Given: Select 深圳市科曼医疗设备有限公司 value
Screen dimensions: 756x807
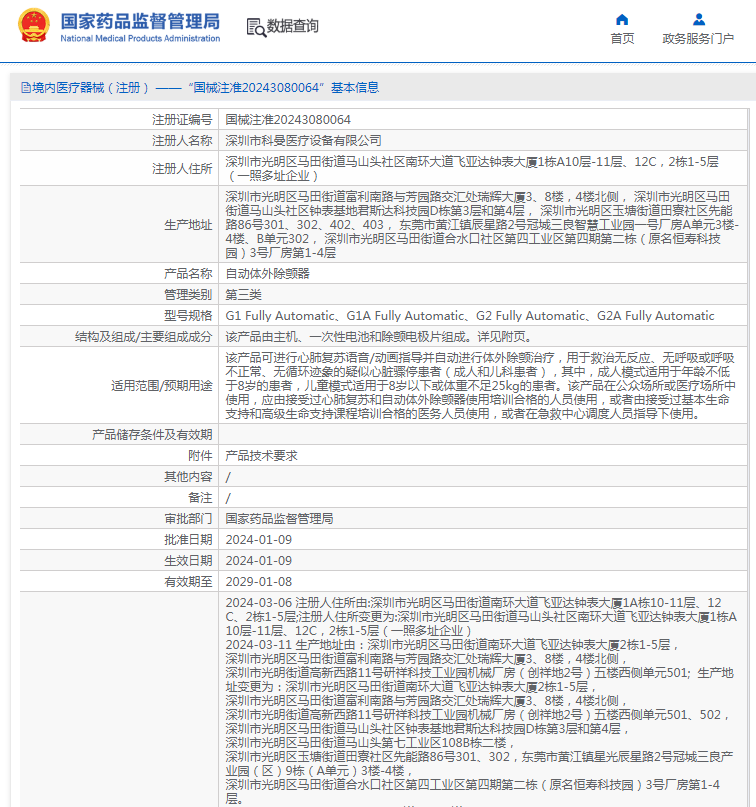Looking at the screenshot, I should click(x=303, y=141).
